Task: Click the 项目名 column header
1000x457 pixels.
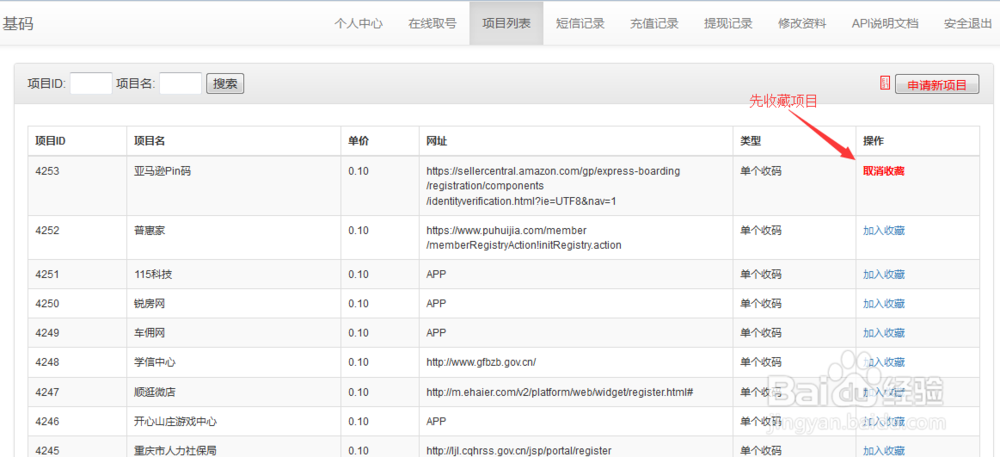Action: [149, 141]
